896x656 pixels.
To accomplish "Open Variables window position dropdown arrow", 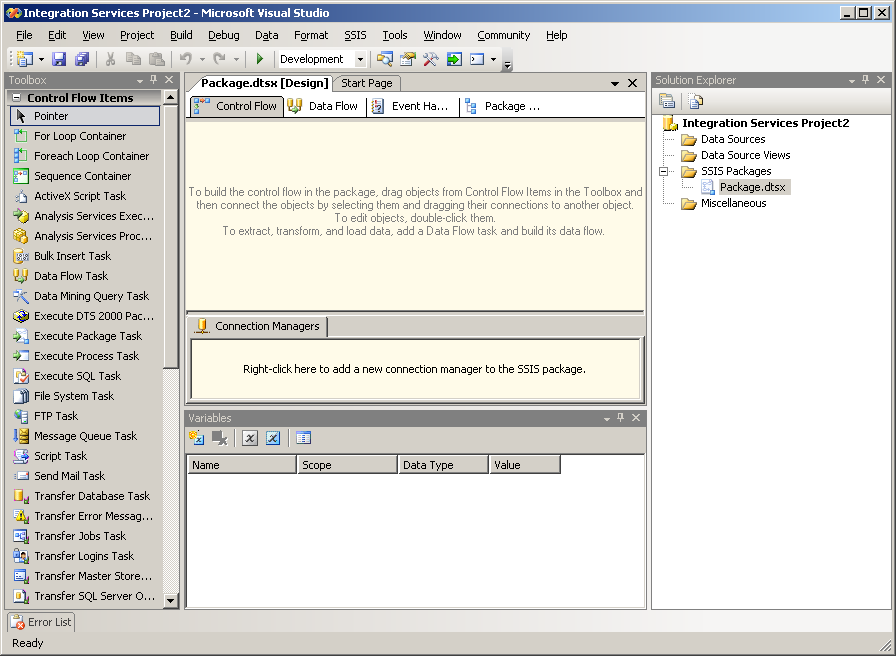I will 607,418.
